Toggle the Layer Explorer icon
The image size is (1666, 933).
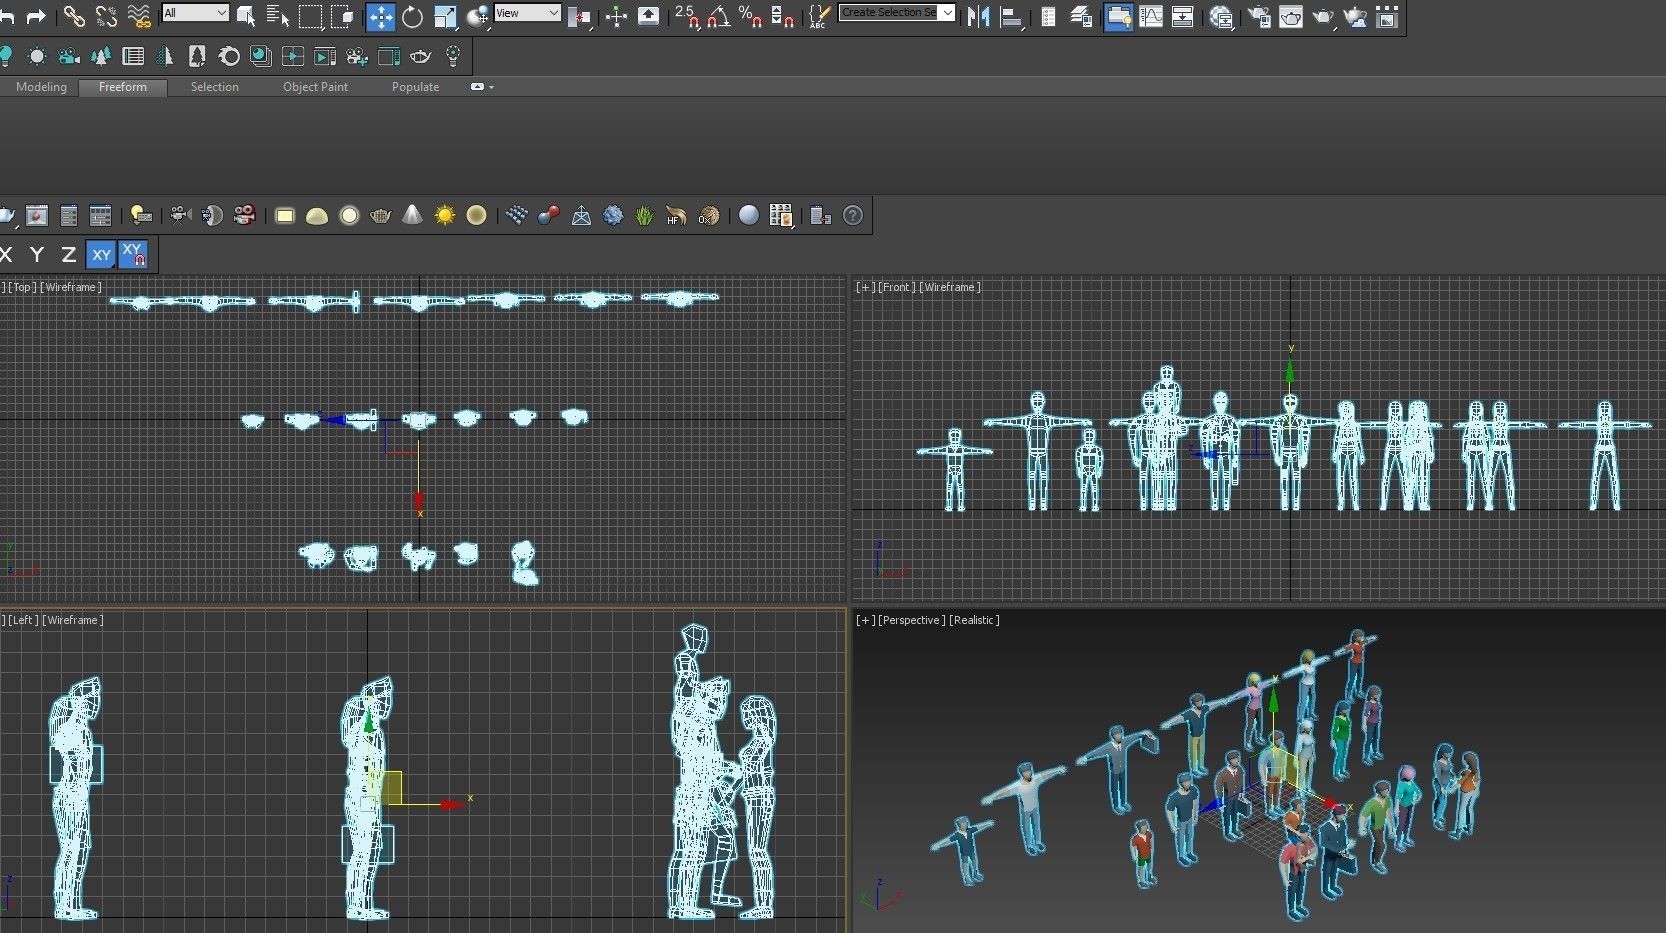(x=1081, y=16)
